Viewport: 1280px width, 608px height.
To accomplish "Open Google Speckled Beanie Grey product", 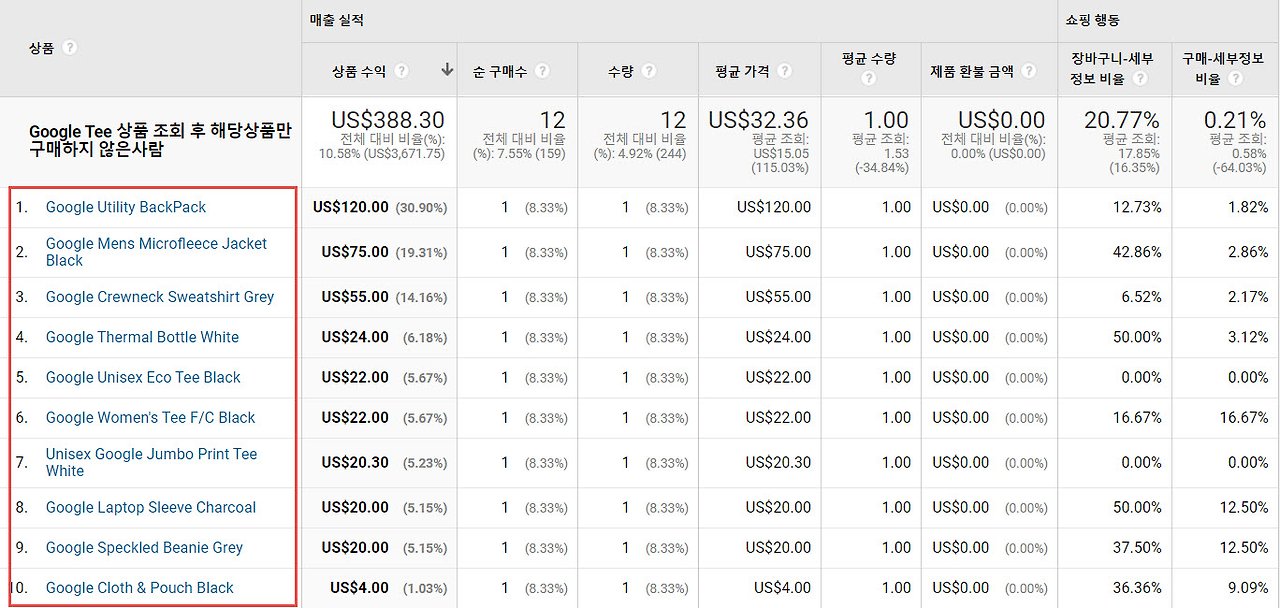I will (x=144, y=547).
